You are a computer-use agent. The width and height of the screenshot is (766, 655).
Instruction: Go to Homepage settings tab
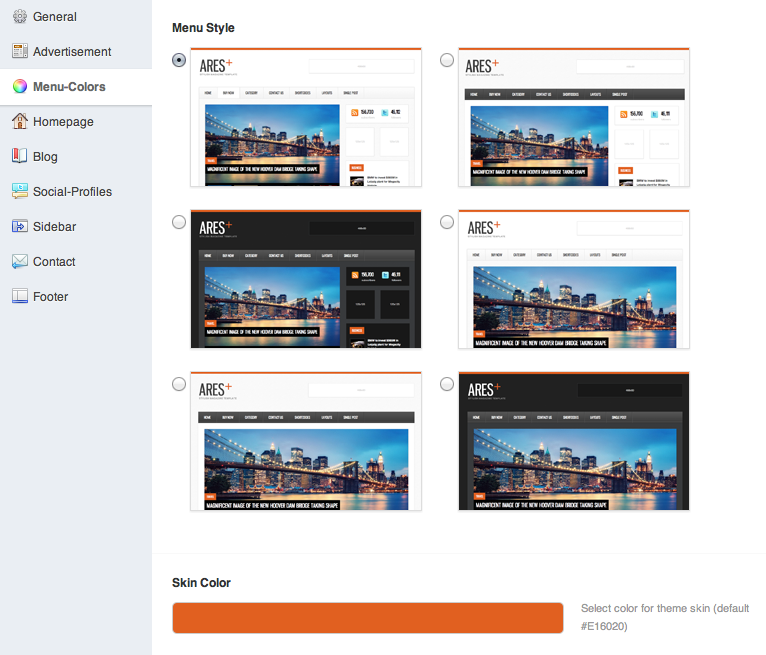tap(76, 122)
